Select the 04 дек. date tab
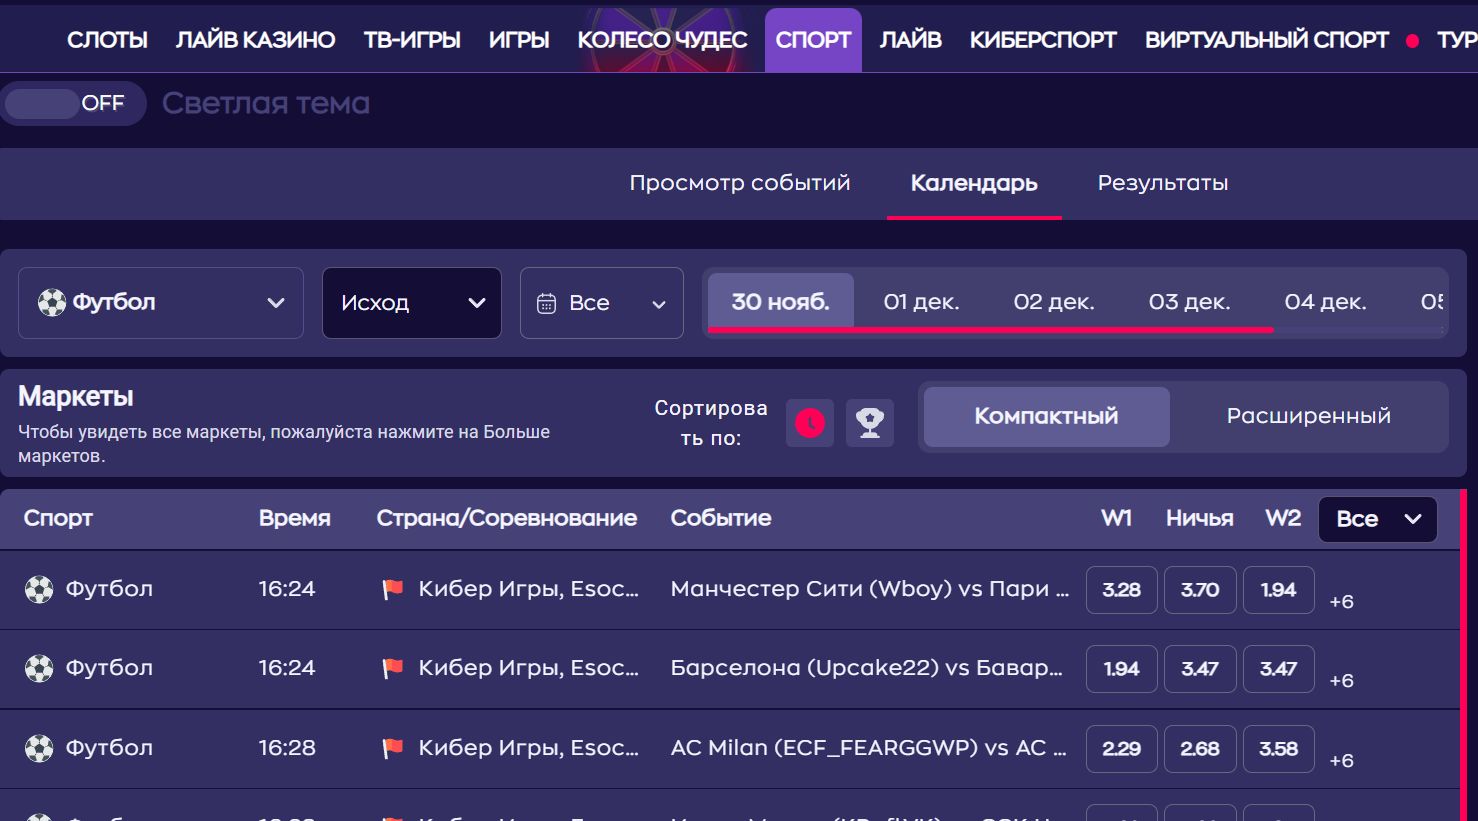Image resolution: width=1478 pixels, height=821 pixels. click(x=1325, y=302)
